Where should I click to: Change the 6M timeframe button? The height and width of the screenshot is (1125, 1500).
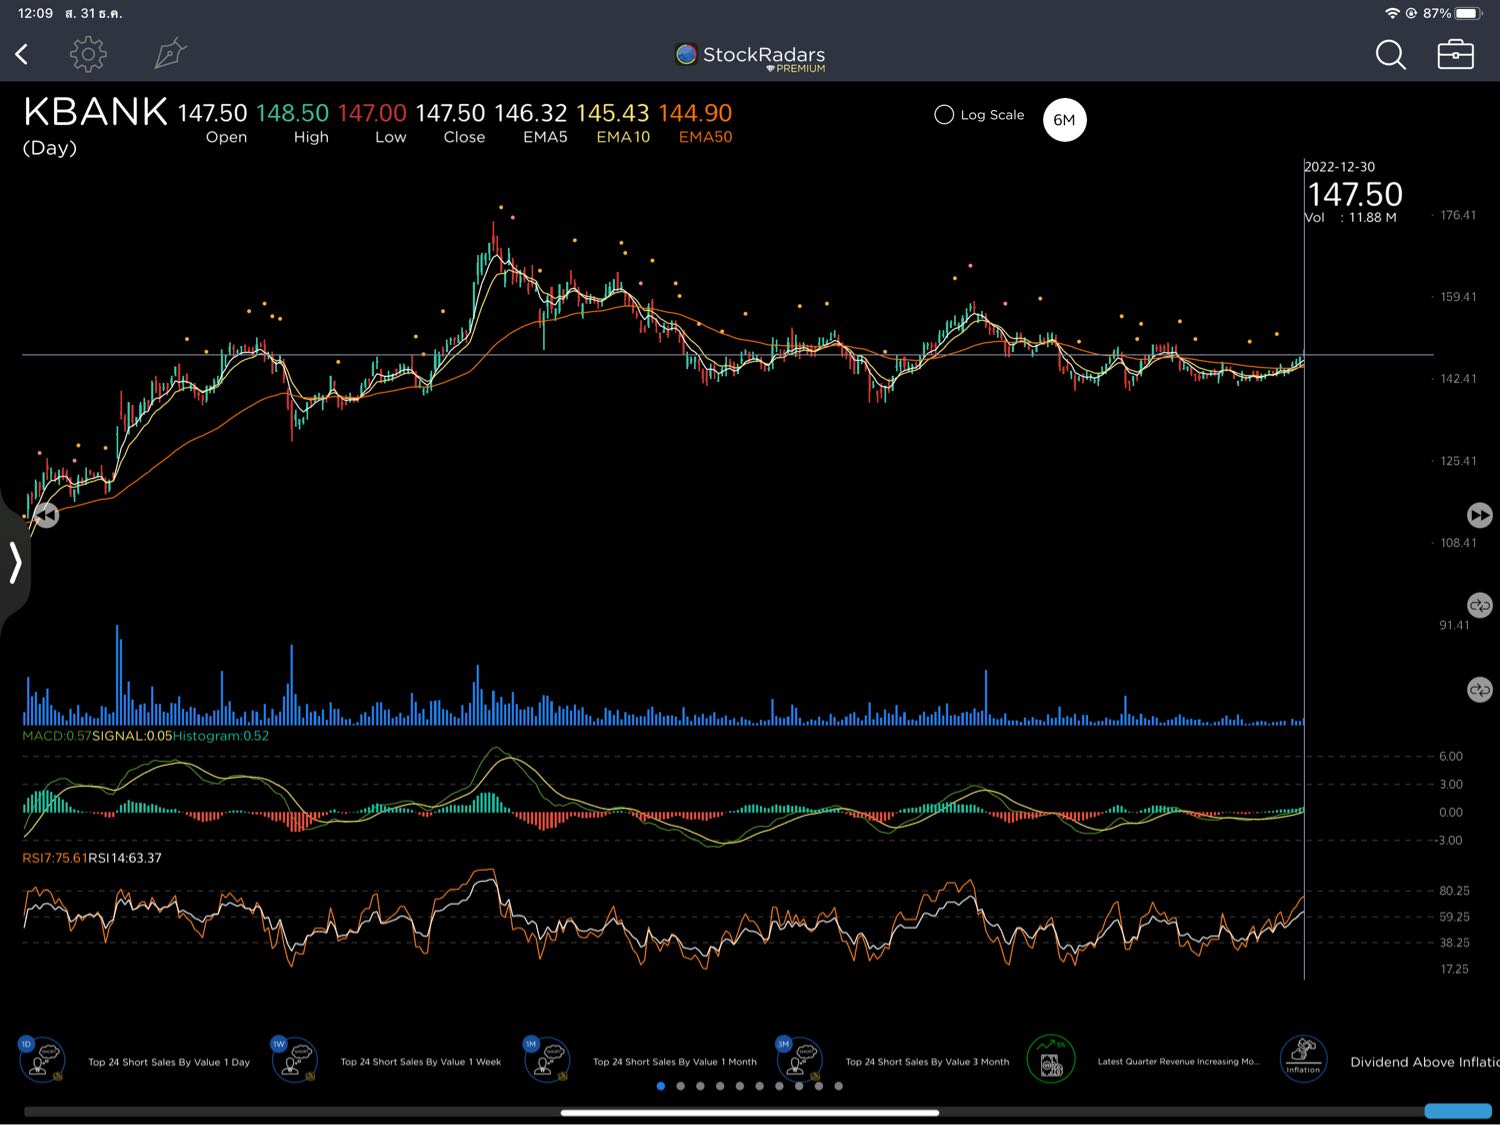click(1064, 120)
